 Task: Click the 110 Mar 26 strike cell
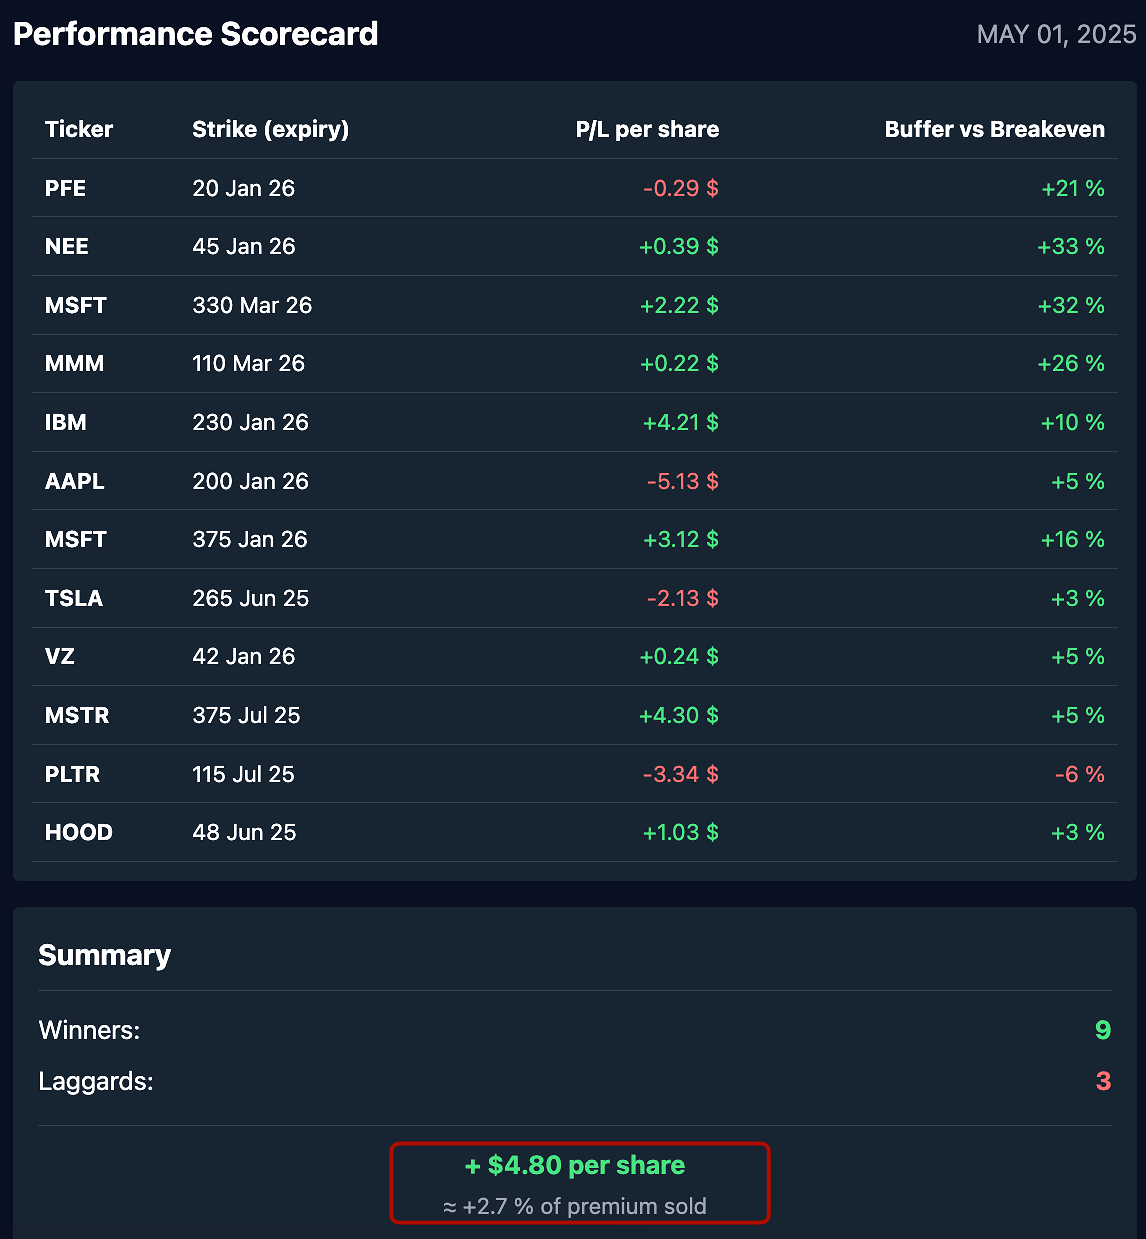point(249,363)
